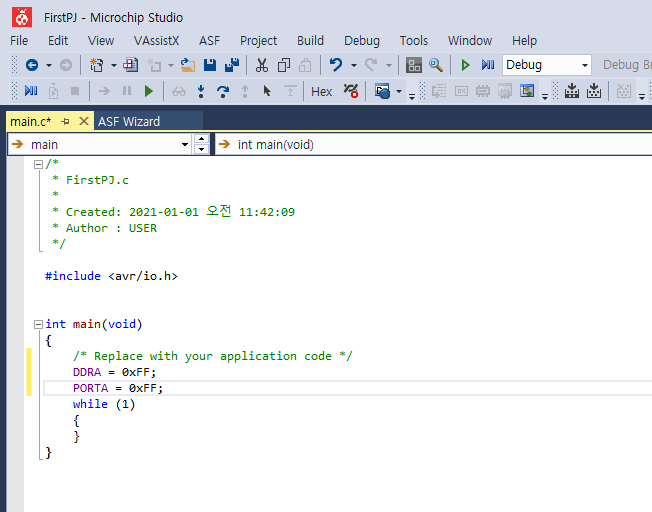652x512 pixels.
Task: Toggle Hex display mode
Action: 321,91
